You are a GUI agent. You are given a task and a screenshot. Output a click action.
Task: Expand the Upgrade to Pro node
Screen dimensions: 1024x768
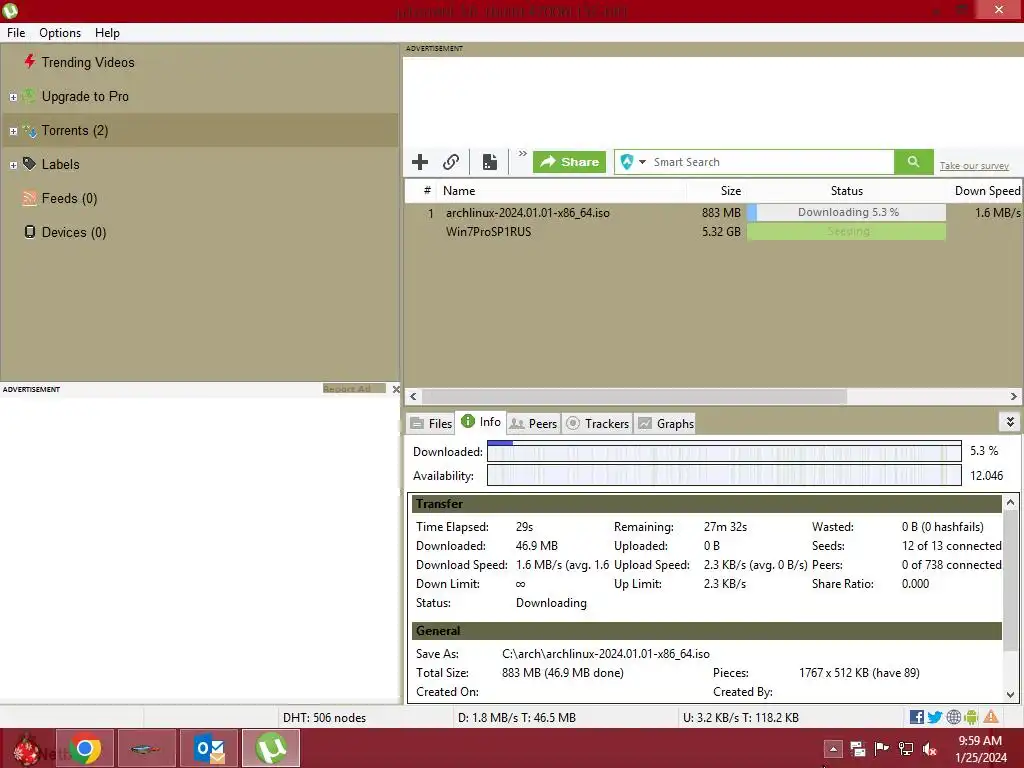point(13,97)
